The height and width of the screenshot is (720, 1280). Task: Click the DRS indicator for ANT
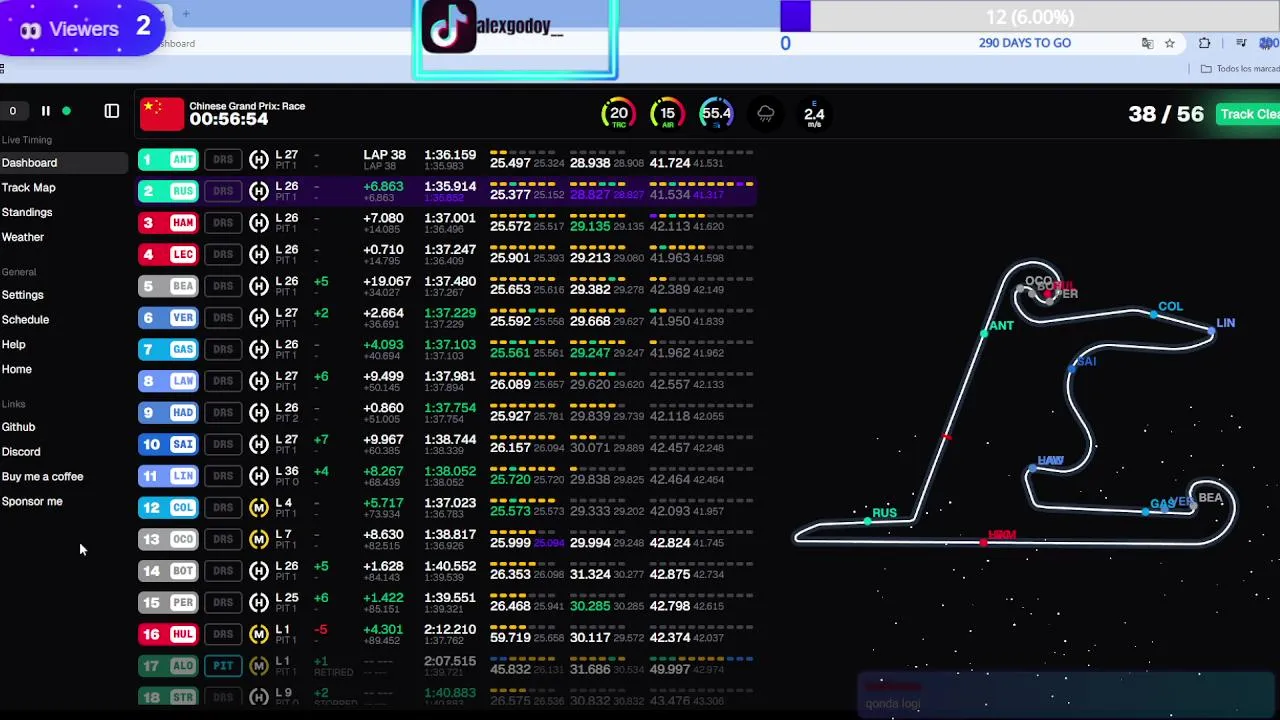pyautogui.click(x=223, y=159)
